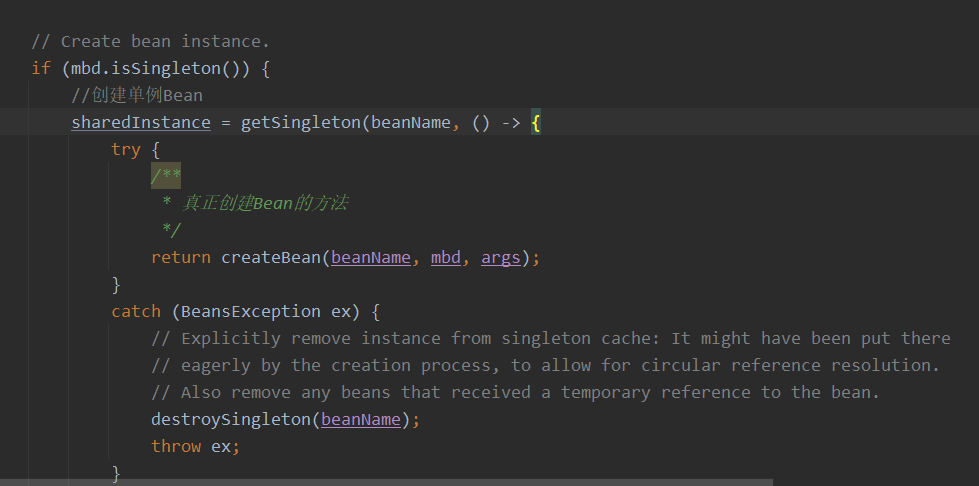
Task: Click the catch keyword
Action: tap(136, 311)
